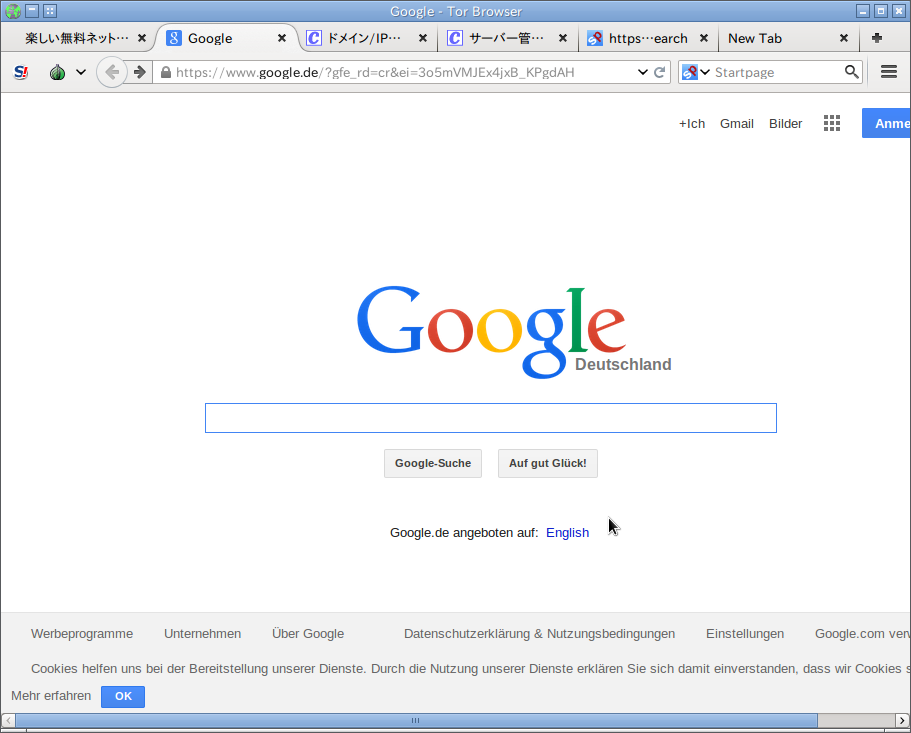Open a new tab with plus icon
Viewport: 911px width, 733px height.
pyautogui.click(x=877, y=38)
